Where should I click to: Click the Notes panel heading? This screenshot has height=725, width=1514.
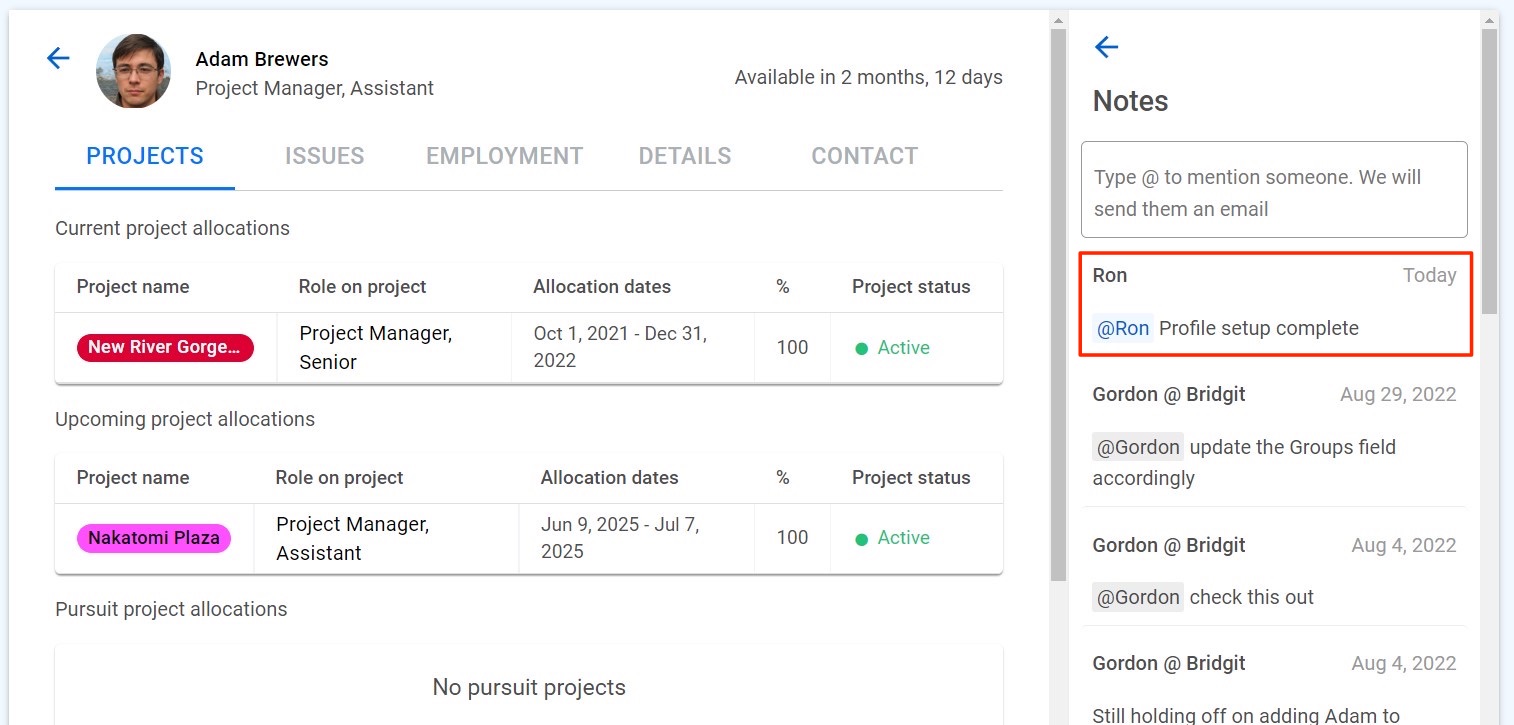1130,101
